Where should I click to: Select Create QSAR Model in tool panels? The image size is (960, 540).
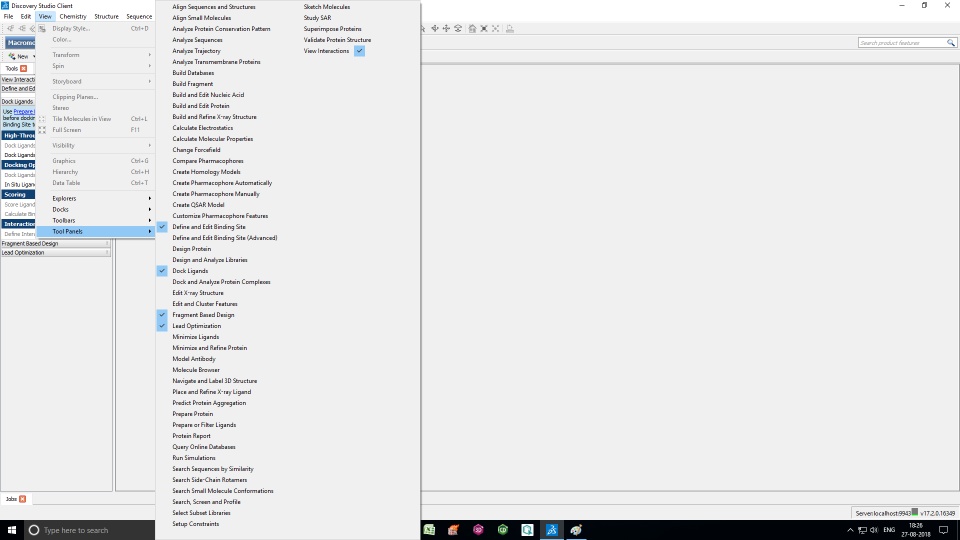point(198,205)
